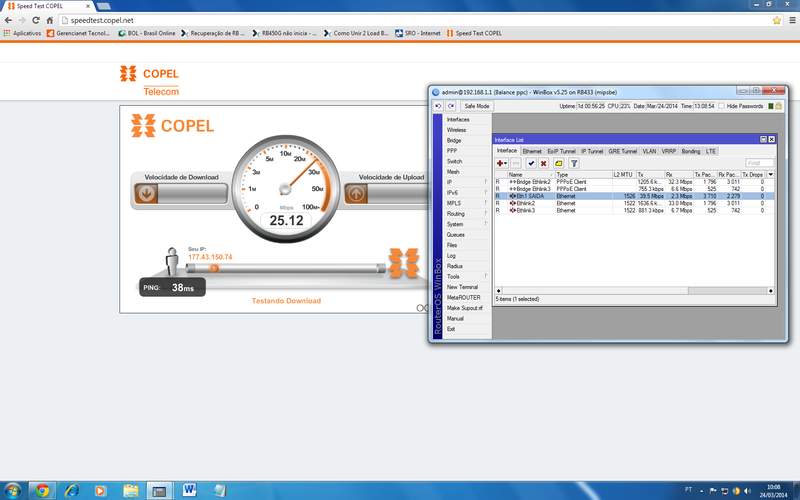This screenshot has width=800, height=500.
Task: Click the Chrome bookmark star icon
Action: coord(777,20)
